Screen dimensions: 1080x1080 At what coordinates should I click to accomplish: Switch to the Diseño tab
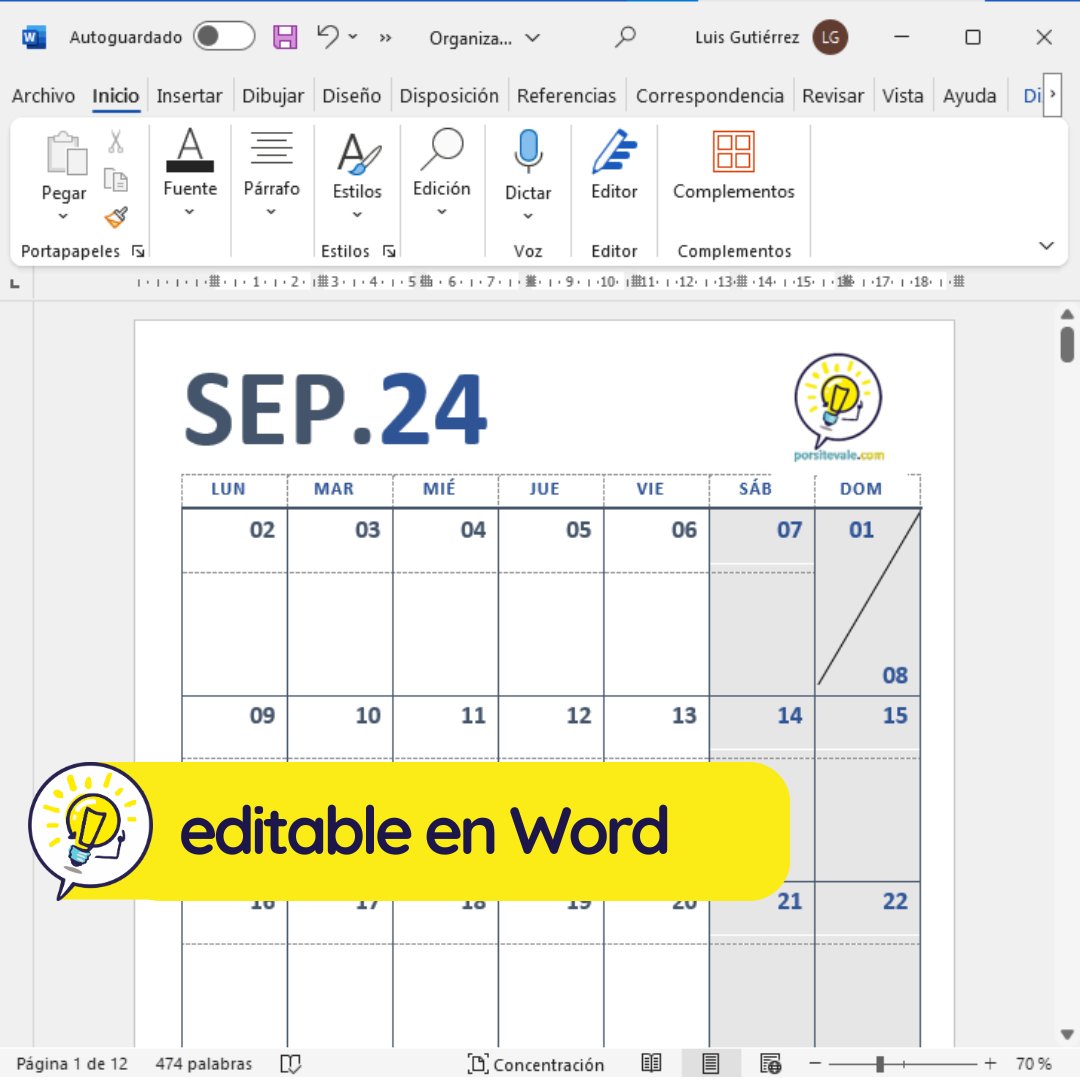pyautogui.click(x=351, y=96)
